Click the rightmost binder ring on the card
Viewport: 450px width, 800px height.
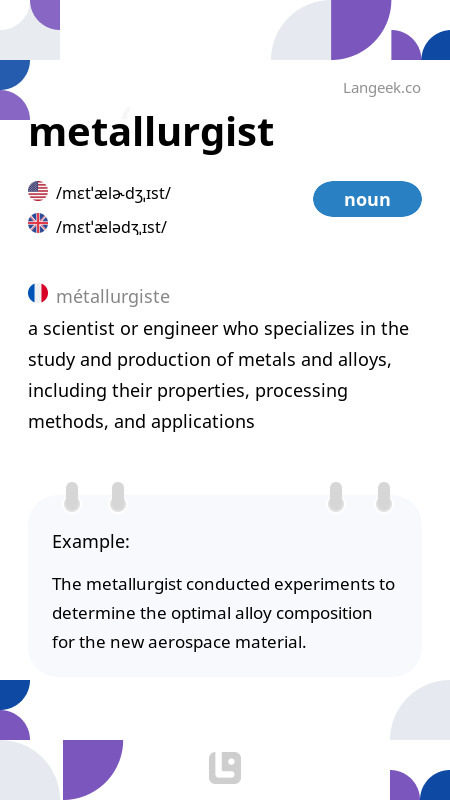coord(384,496)
